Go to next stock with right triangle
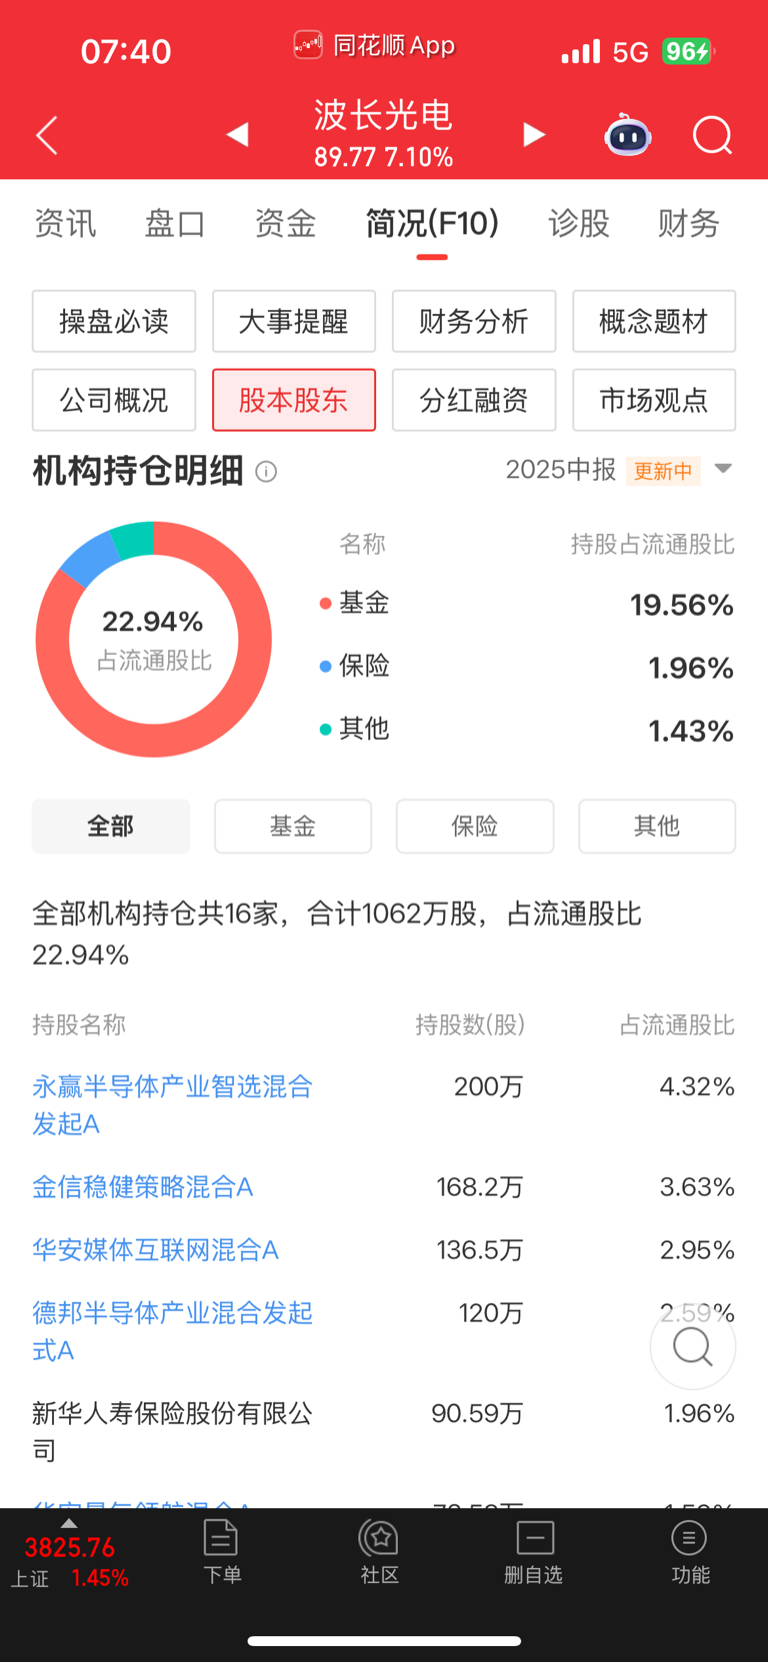 click(x=535, y=134)
